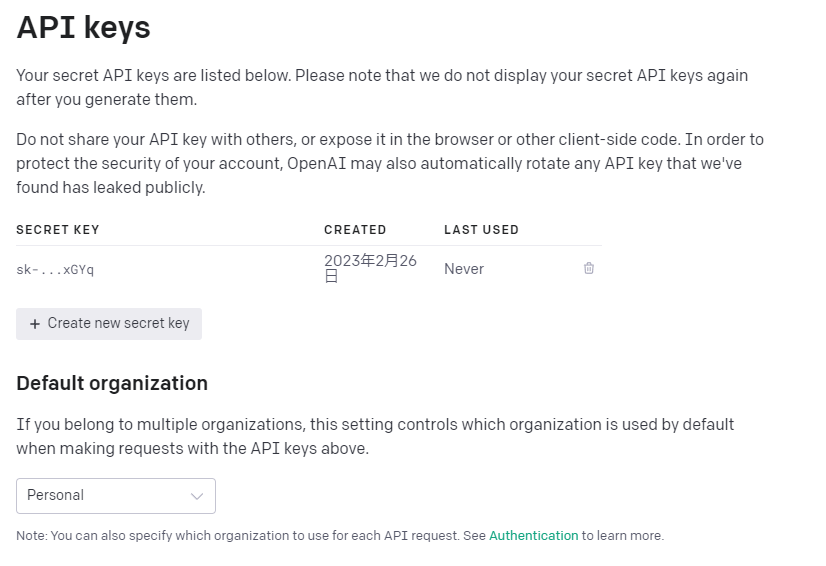Viewport: 826px width, 566px height.
Task: Click the 2023年2月26日 created date
Action: tap(370, 268)
